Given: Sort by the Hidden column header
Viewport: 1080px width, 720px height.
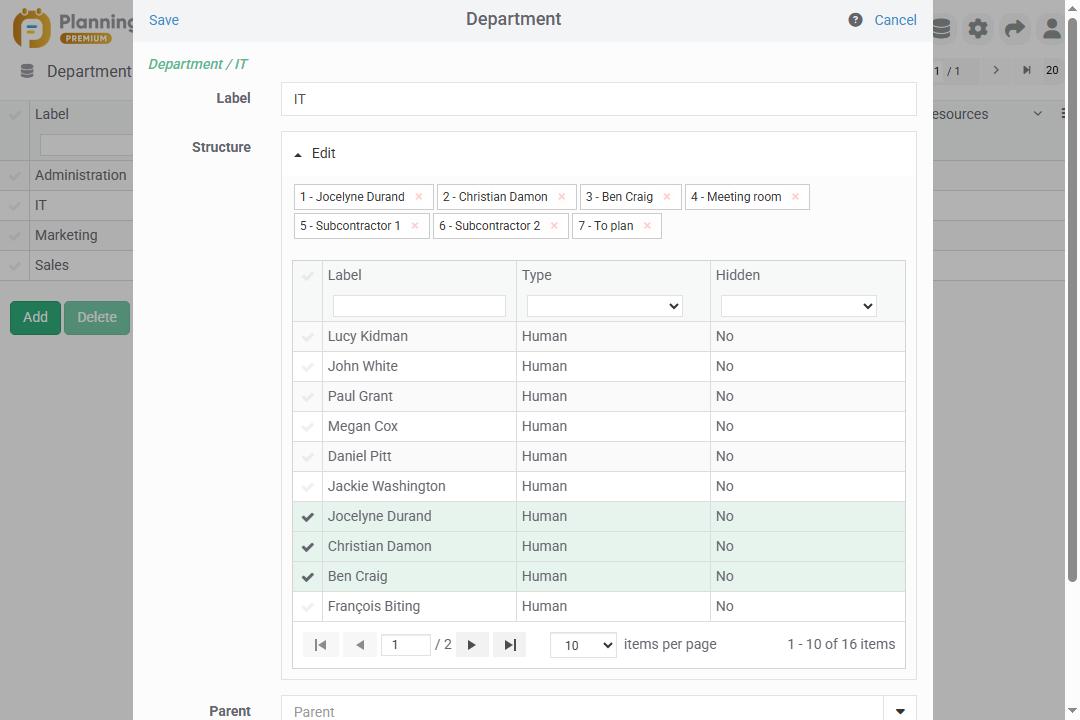Looking at the screenshot, I should (x=738, y=276).
